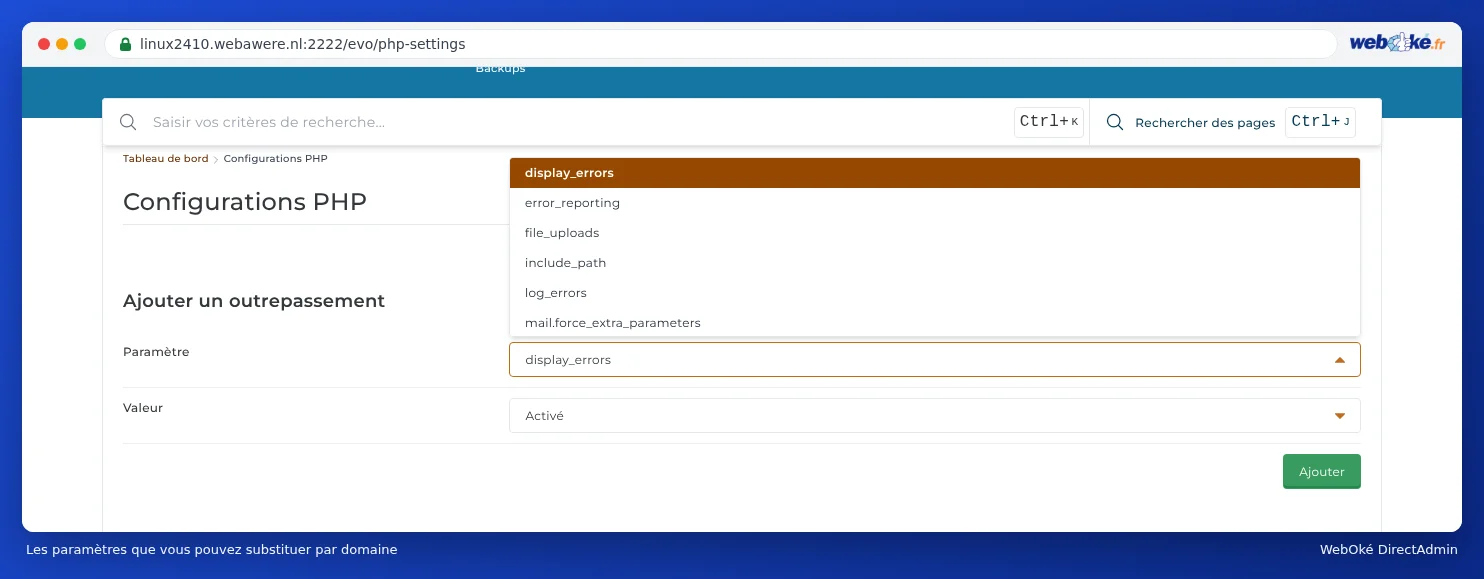The width and height of the screenshot is (1484, 579).
Task: Select display_errors in the dropdown list
Action: click(x=935, y=173)
